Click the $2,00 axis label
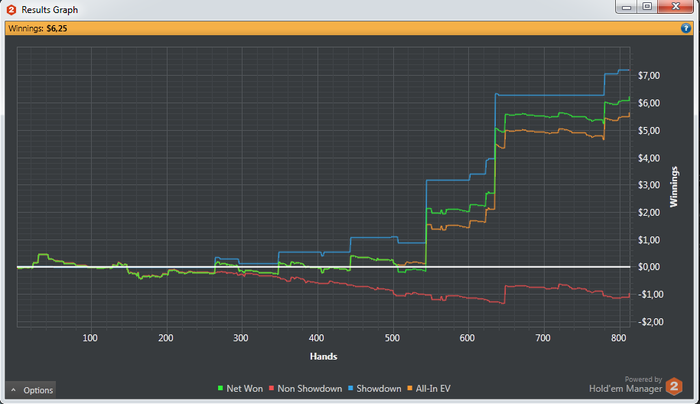The image size is (700, 404). 649,212
